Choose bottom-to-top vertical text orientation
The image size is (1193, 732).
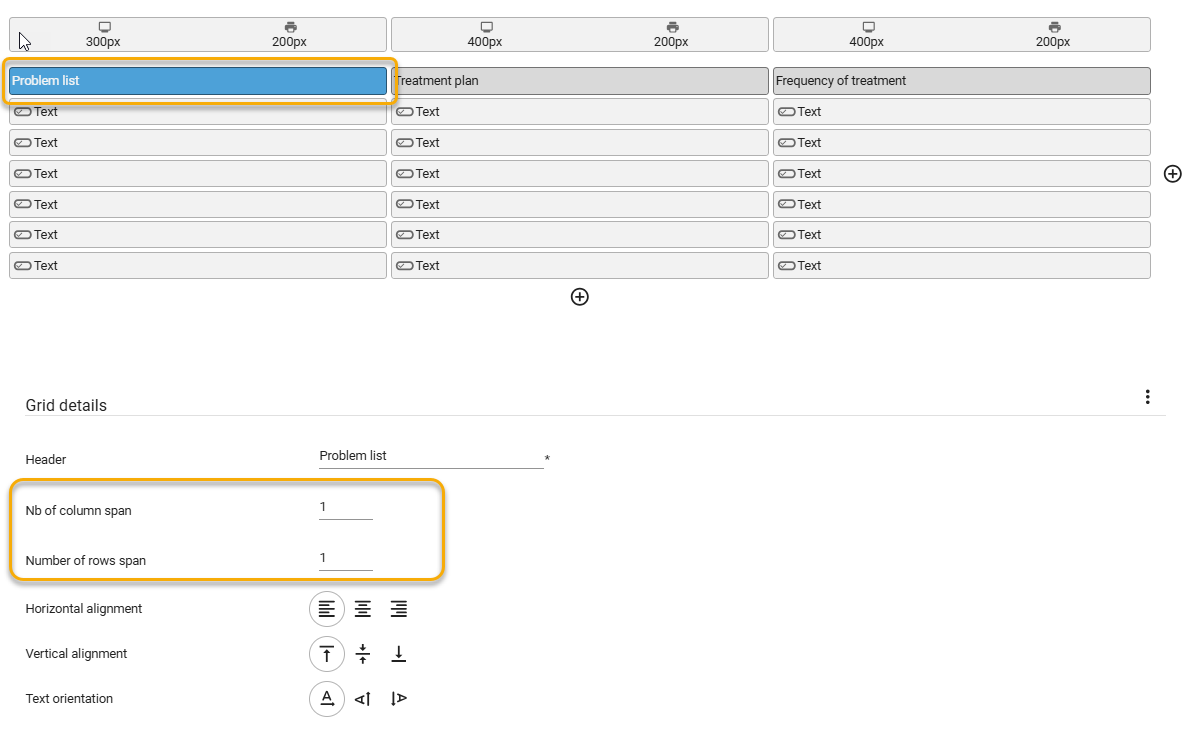(363, 699)
